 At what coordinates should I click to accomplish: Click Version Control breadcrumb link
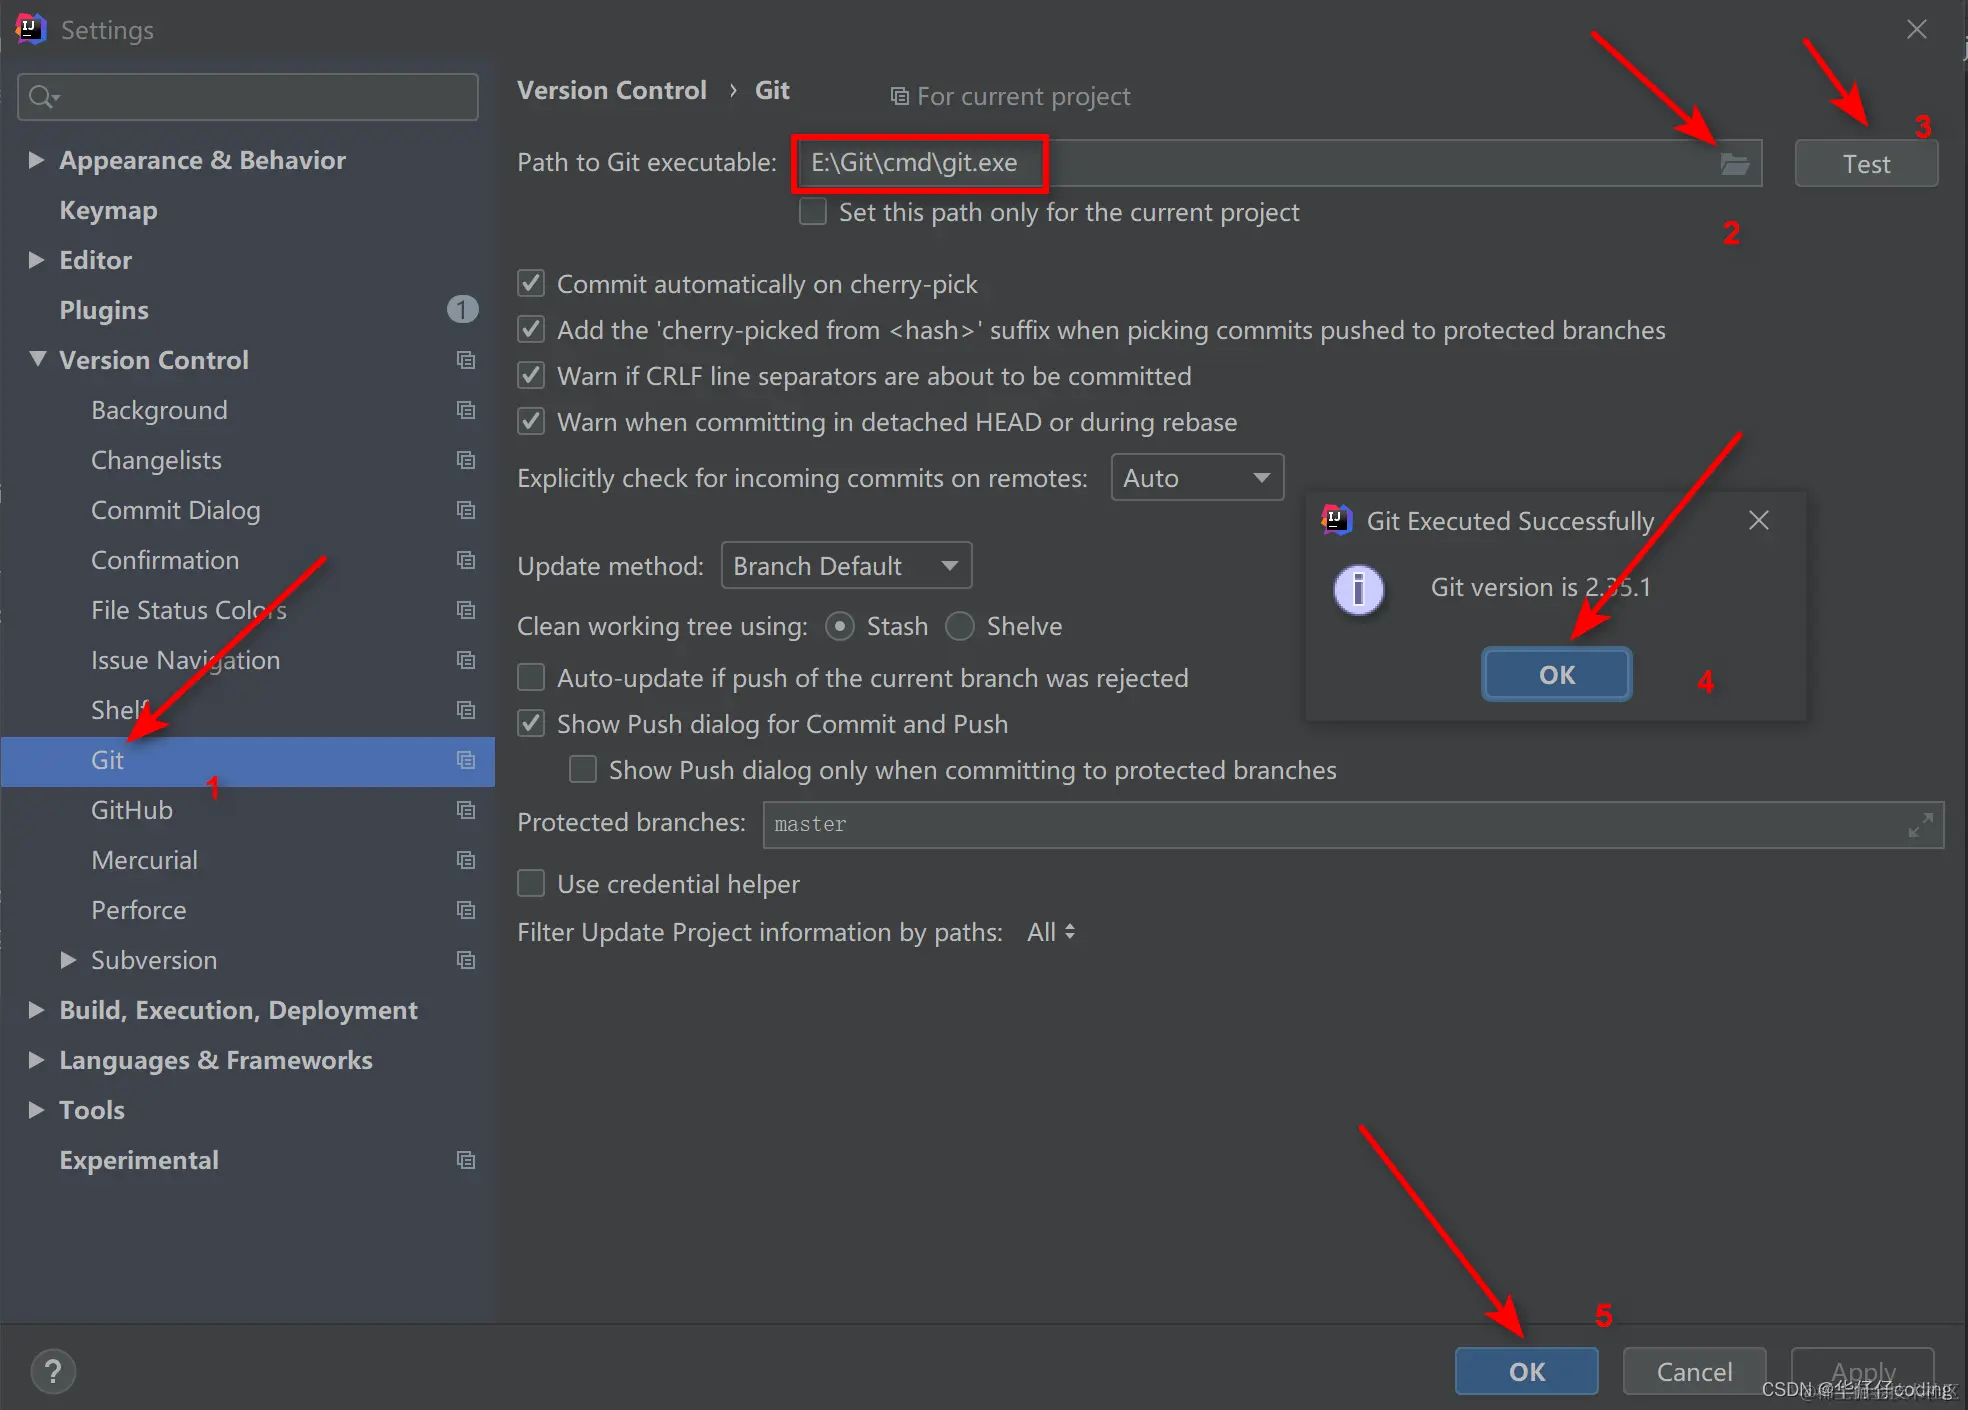point(612,90)
